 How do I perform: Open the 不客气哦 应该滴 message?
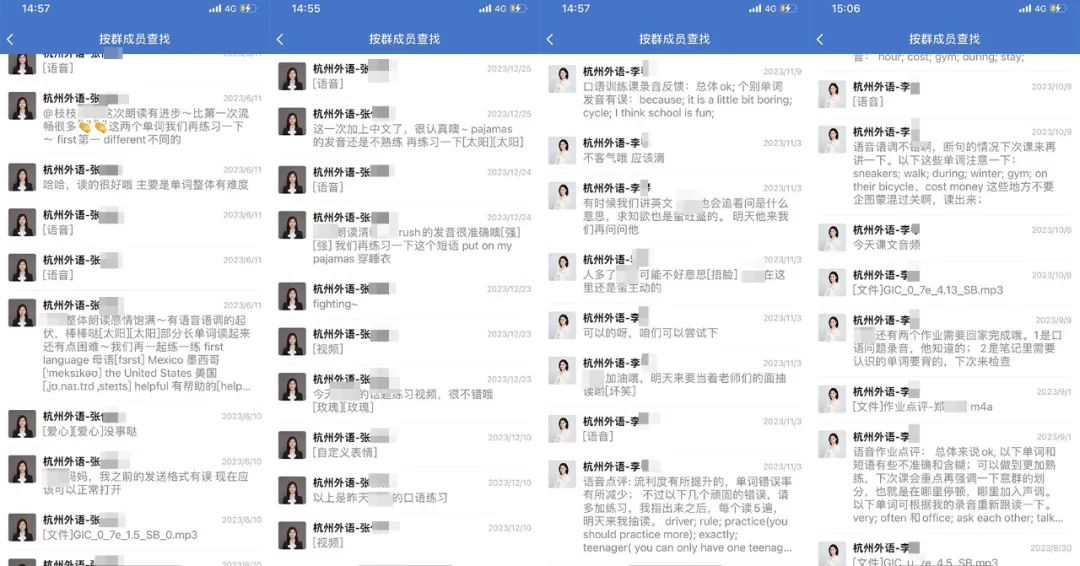[x=675, y=150]
